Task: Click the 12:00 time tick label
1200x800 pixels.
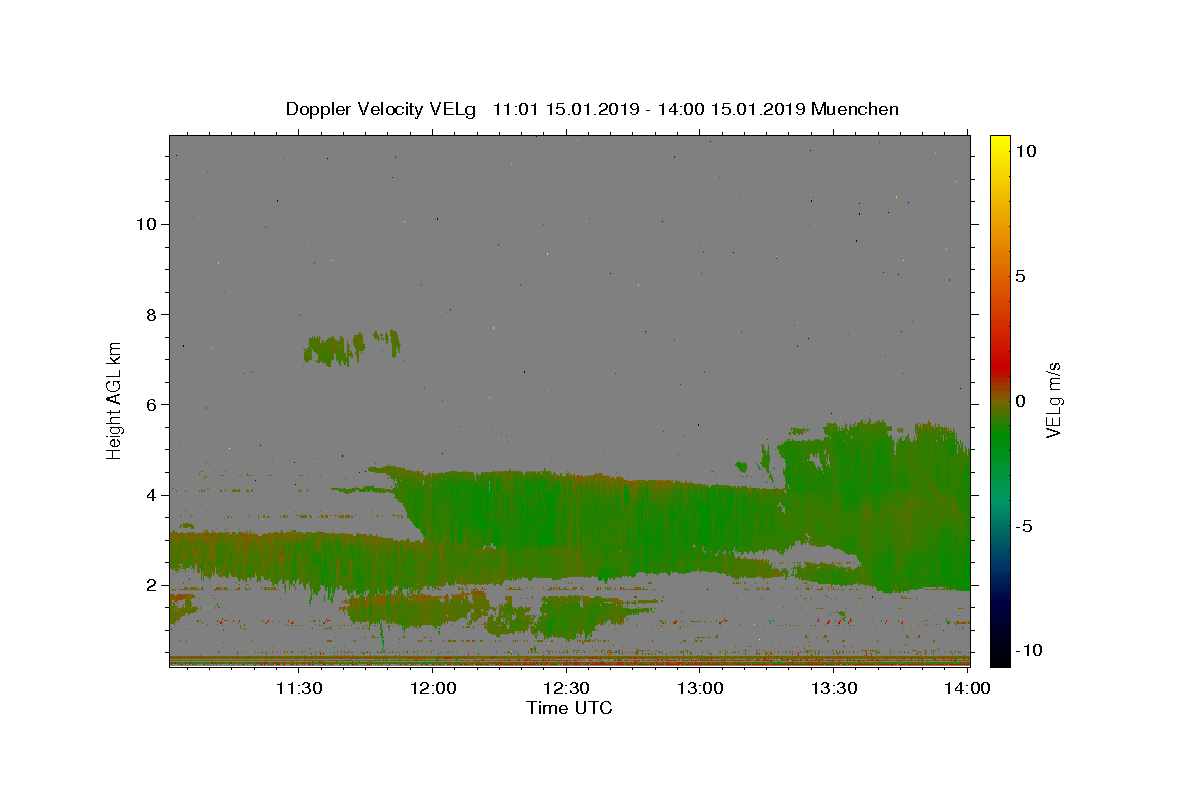Action: pyautogui.click(x=433, y=688)
